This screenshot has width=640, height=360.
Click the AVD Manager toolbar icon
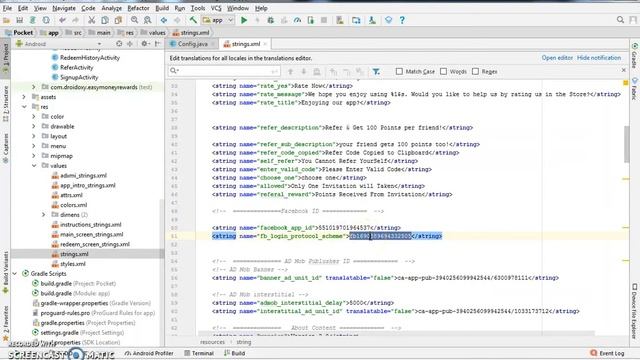click(340, 20)
